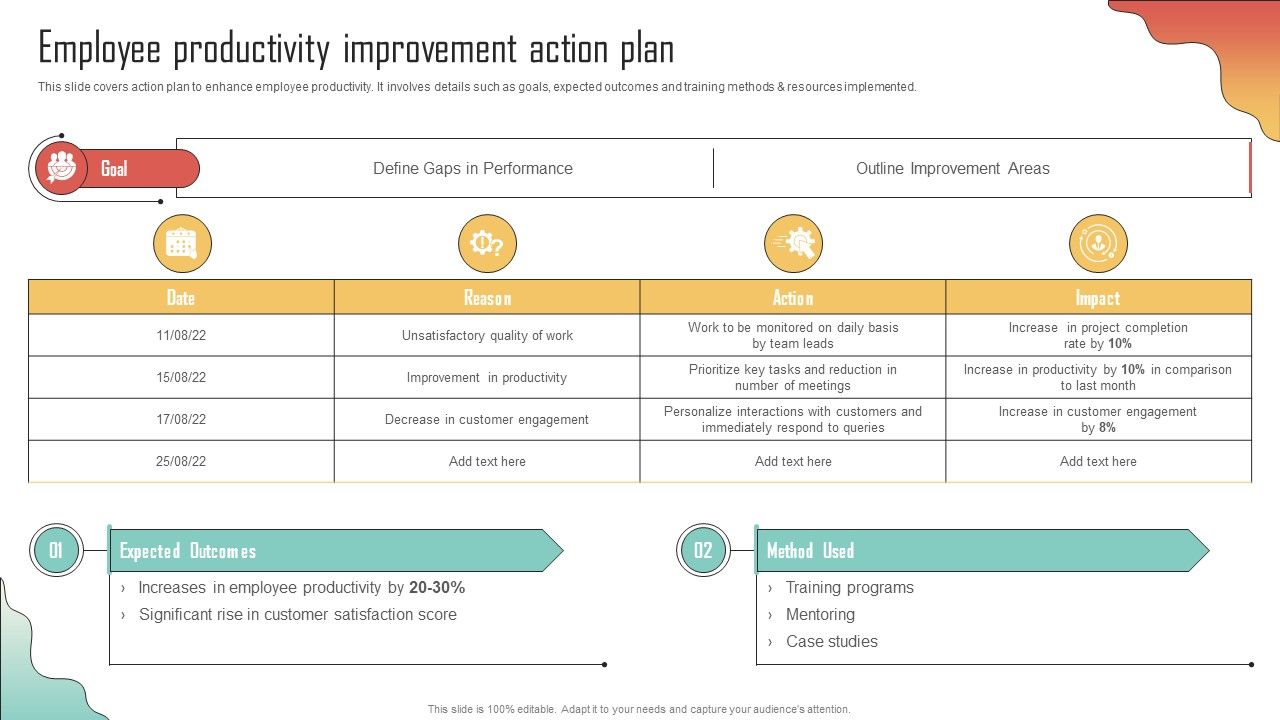Viewport: 1280px width, 720px height.
Task: Click the Impact column header
Action: click(1098, 298)
